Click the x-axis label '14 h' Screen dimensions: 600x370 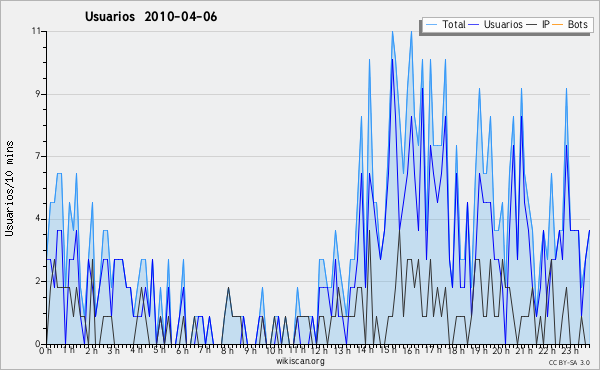[x=365, y=350]
